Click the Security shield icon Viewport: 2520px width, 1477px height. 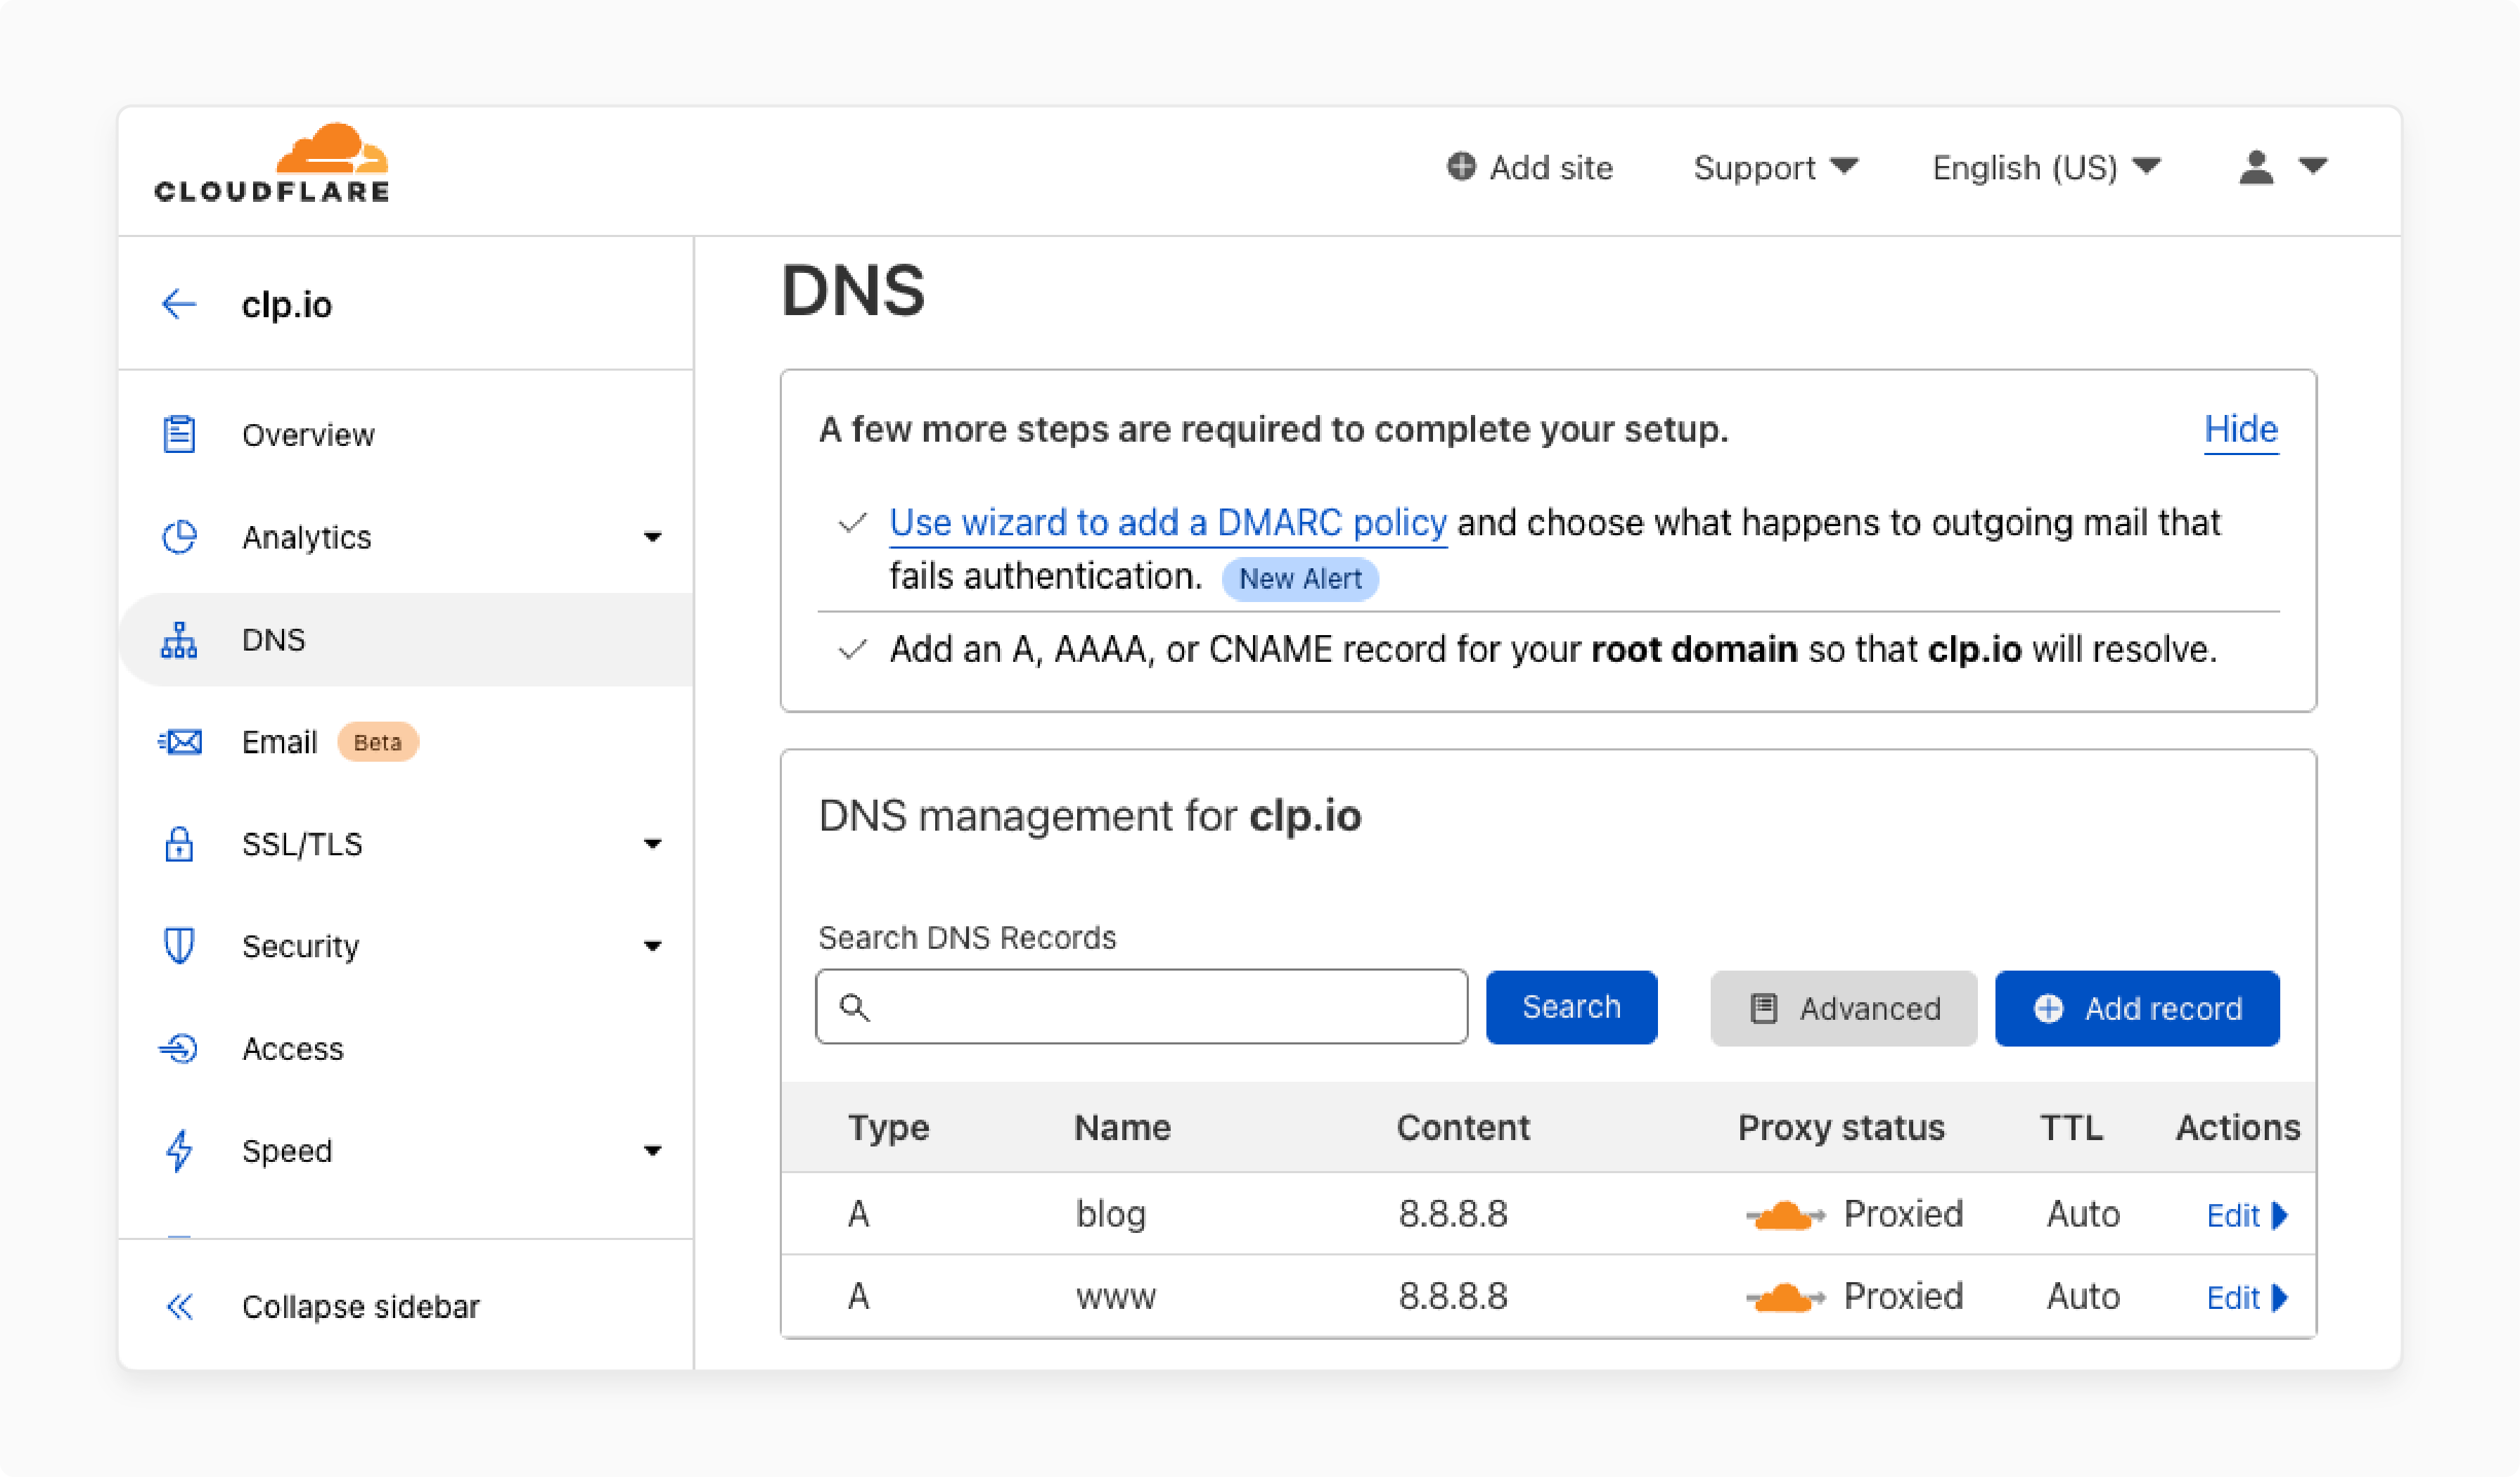point(179,946)
